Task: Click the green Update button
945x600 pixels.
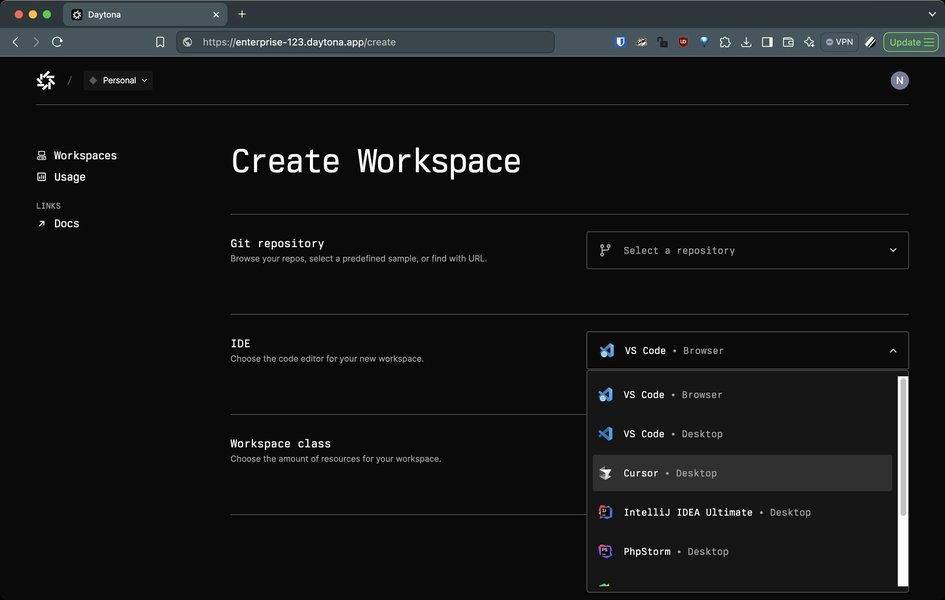Action: (x=908, y=42)
